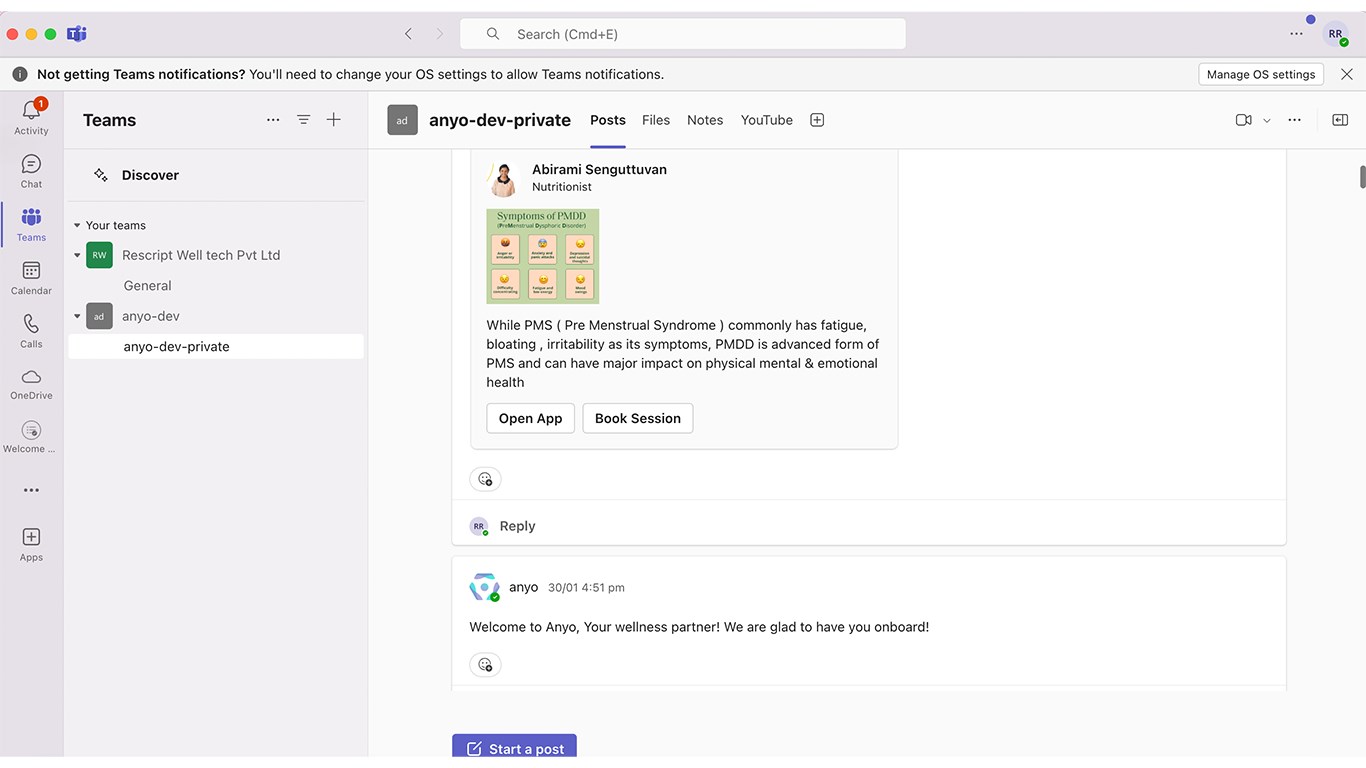
Task: Collapse the Your teams section
Action: click(x=77, y=226)
